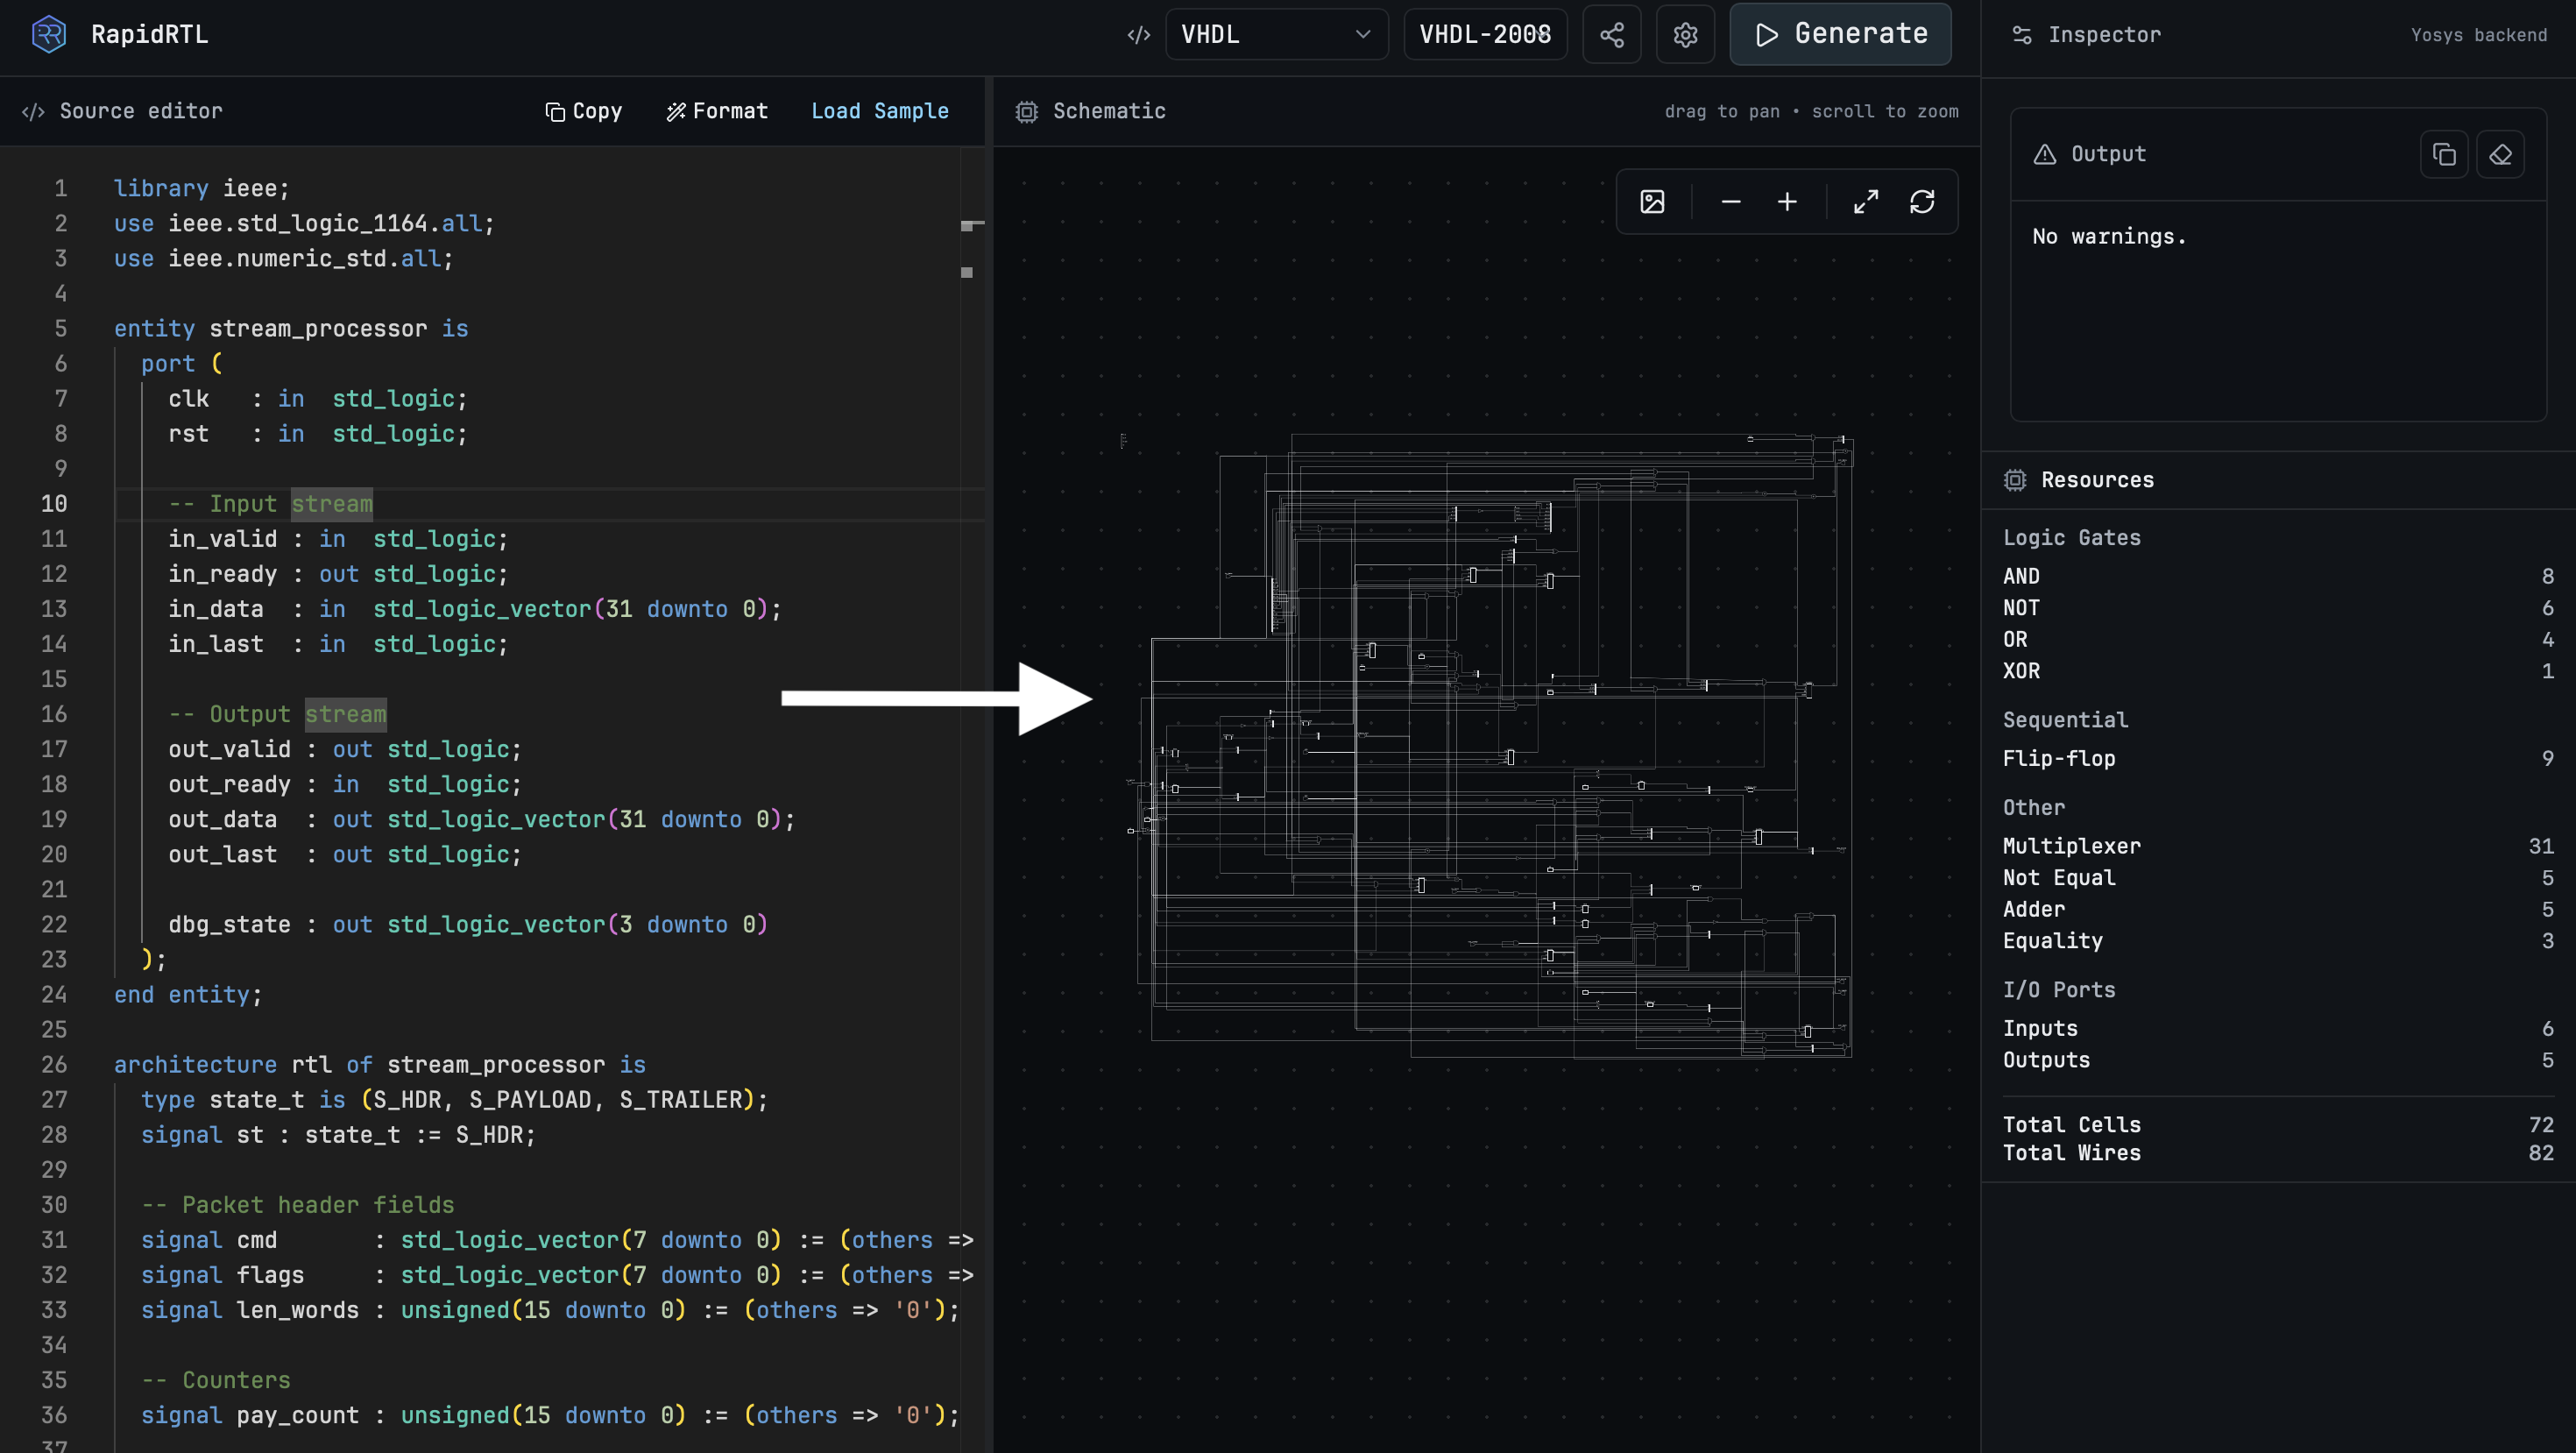Click the Output warning triangle icon
Viewport: 2576px width, 1453px height.
pyautogui.click(x=2044, y=154)
